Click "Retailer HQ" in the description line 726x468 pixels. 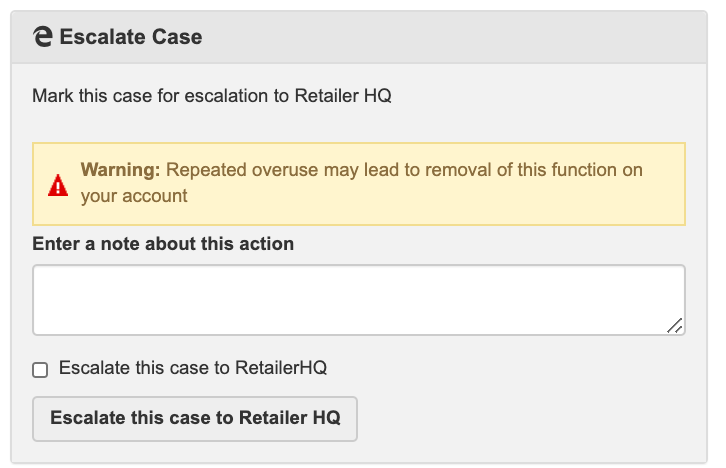coord(343,96)
